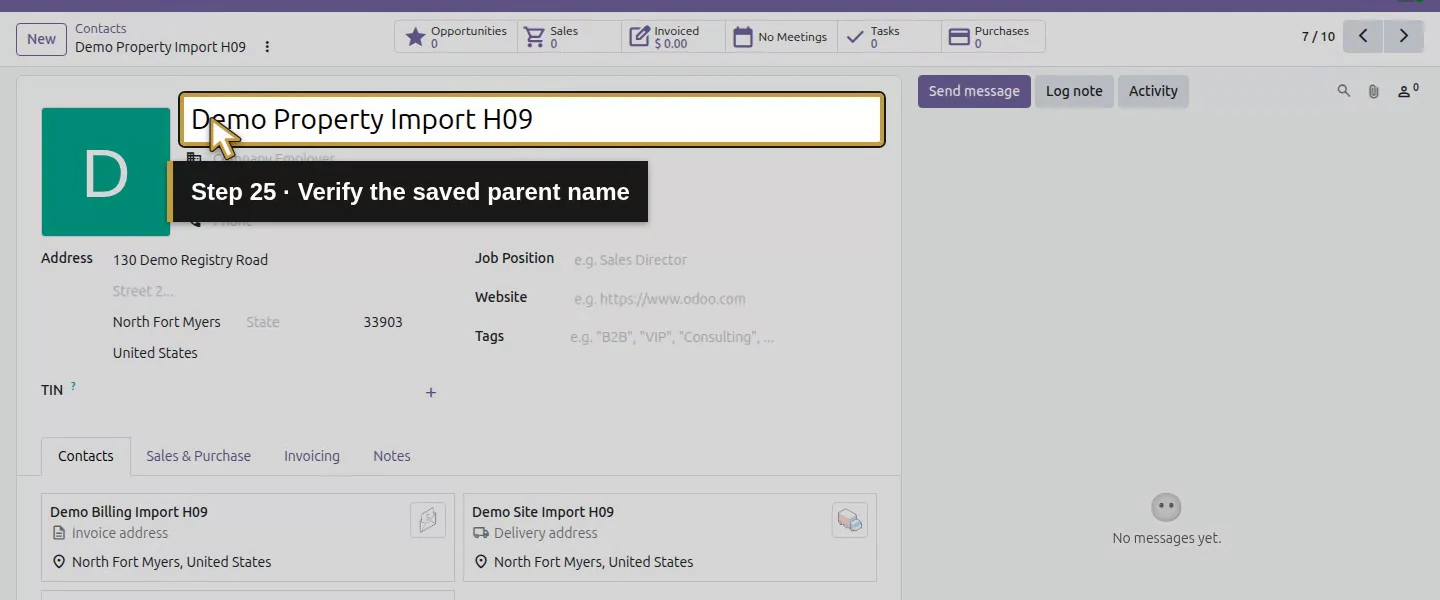Open the Tasks stat button
This screenshot has width=1440, height=600.
[890, 37]
